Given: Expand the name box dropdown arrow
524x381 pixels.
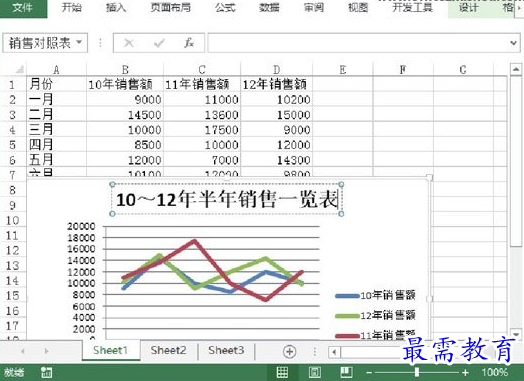Looking at the screenshot, I should coord(79,42).
